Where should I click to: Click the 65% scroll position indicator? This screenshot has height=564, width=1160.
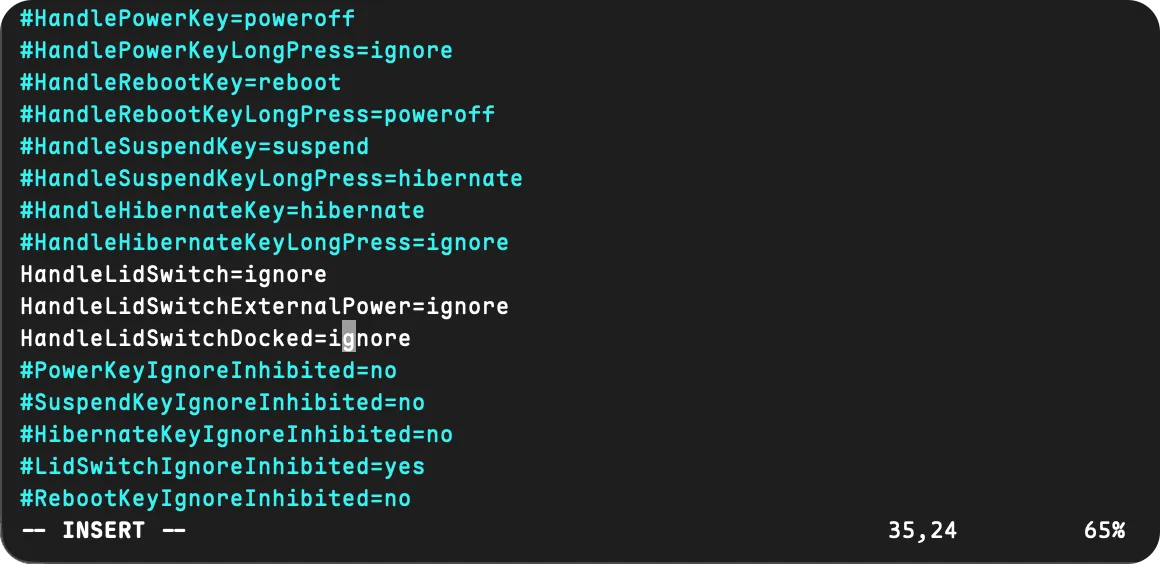(x=1103, y=530)
